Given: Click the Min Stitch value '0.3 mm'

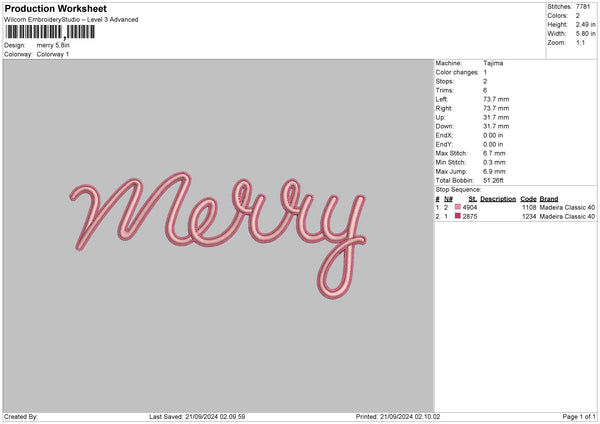Looking at the screenshot, I should click(x=494, y=162).
